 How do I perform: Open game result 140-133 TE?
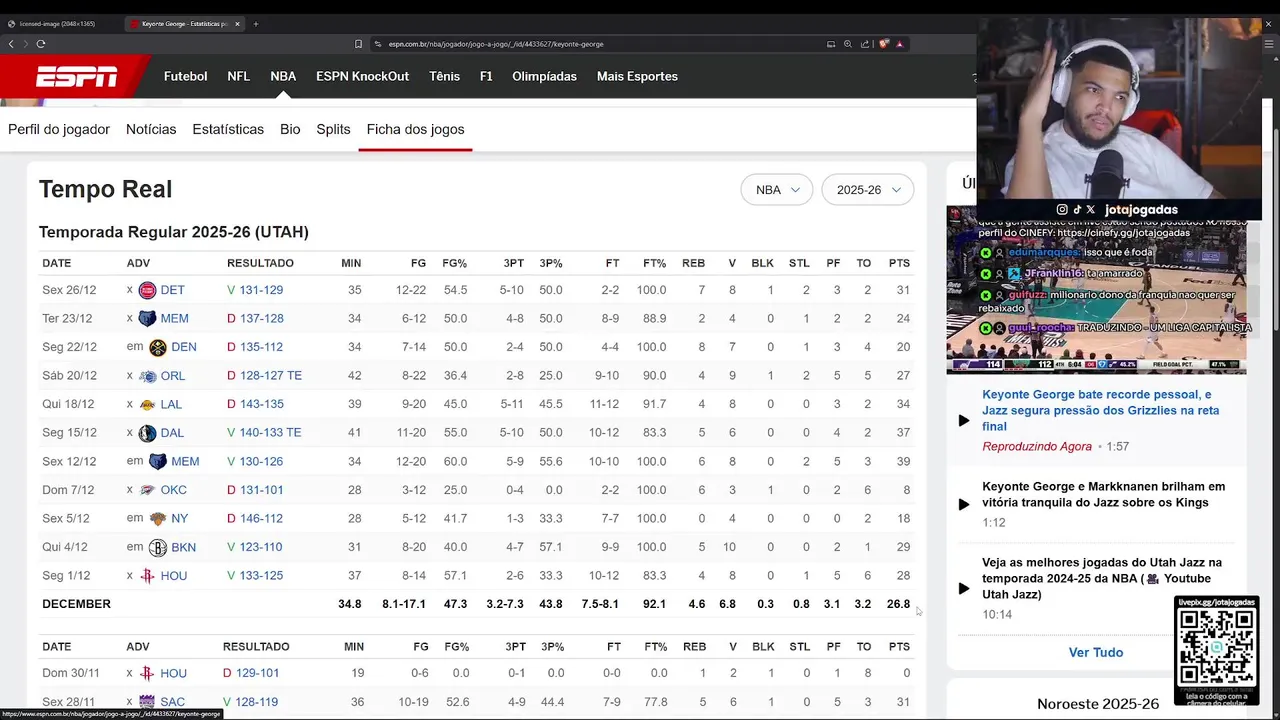tap(270, 433)
